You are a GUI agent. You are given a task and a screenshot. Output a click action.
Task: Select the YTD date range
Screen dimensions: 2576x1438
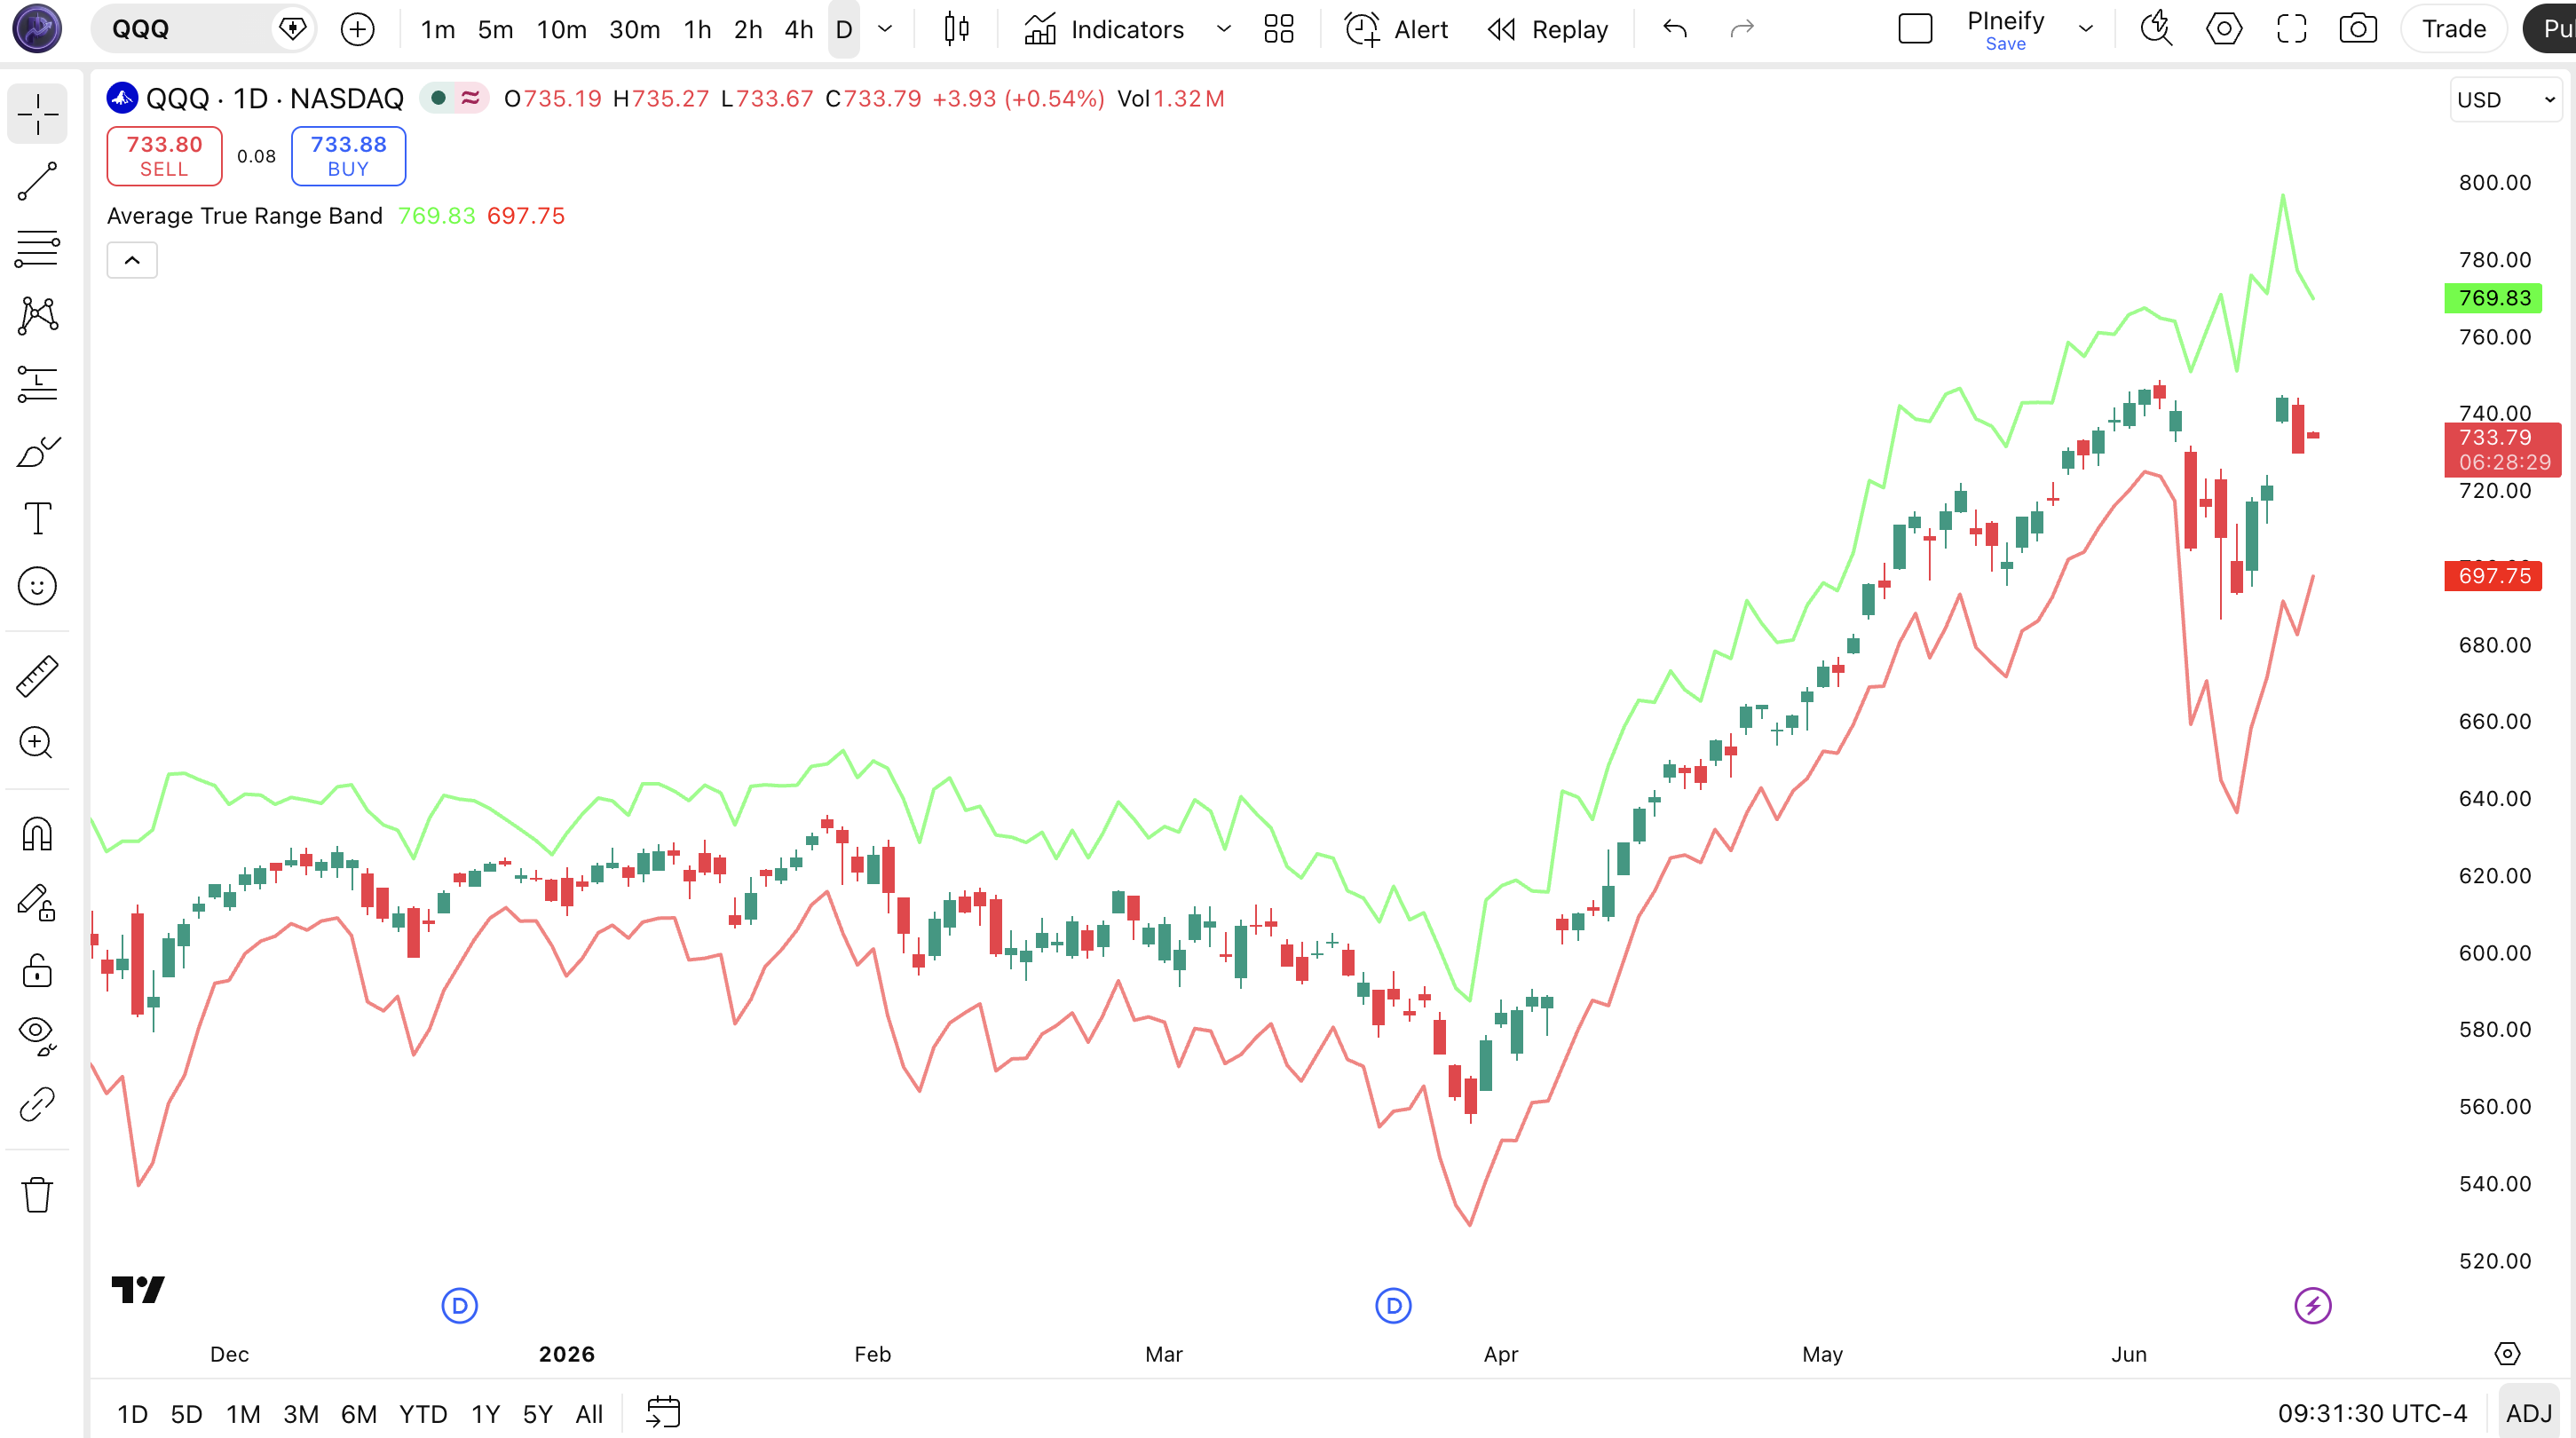[423, 1413]
